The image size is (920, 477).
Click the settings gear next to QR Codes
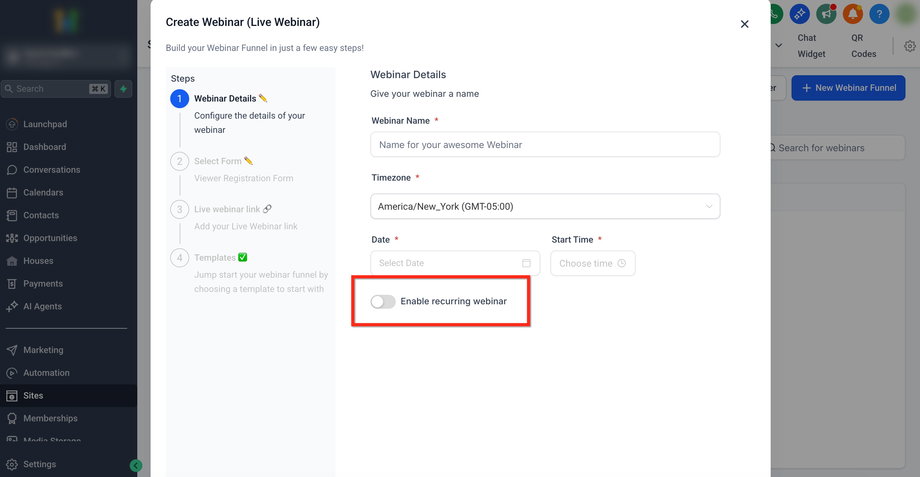tap(909, 46)
